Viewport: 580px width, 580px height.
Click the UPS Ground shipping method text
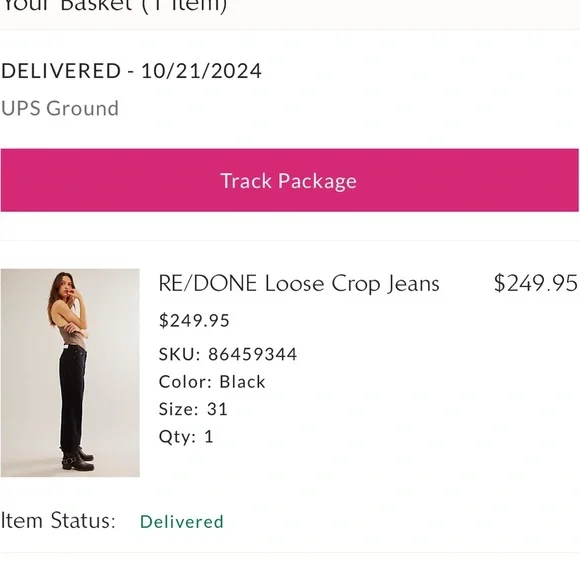point(60,109)
